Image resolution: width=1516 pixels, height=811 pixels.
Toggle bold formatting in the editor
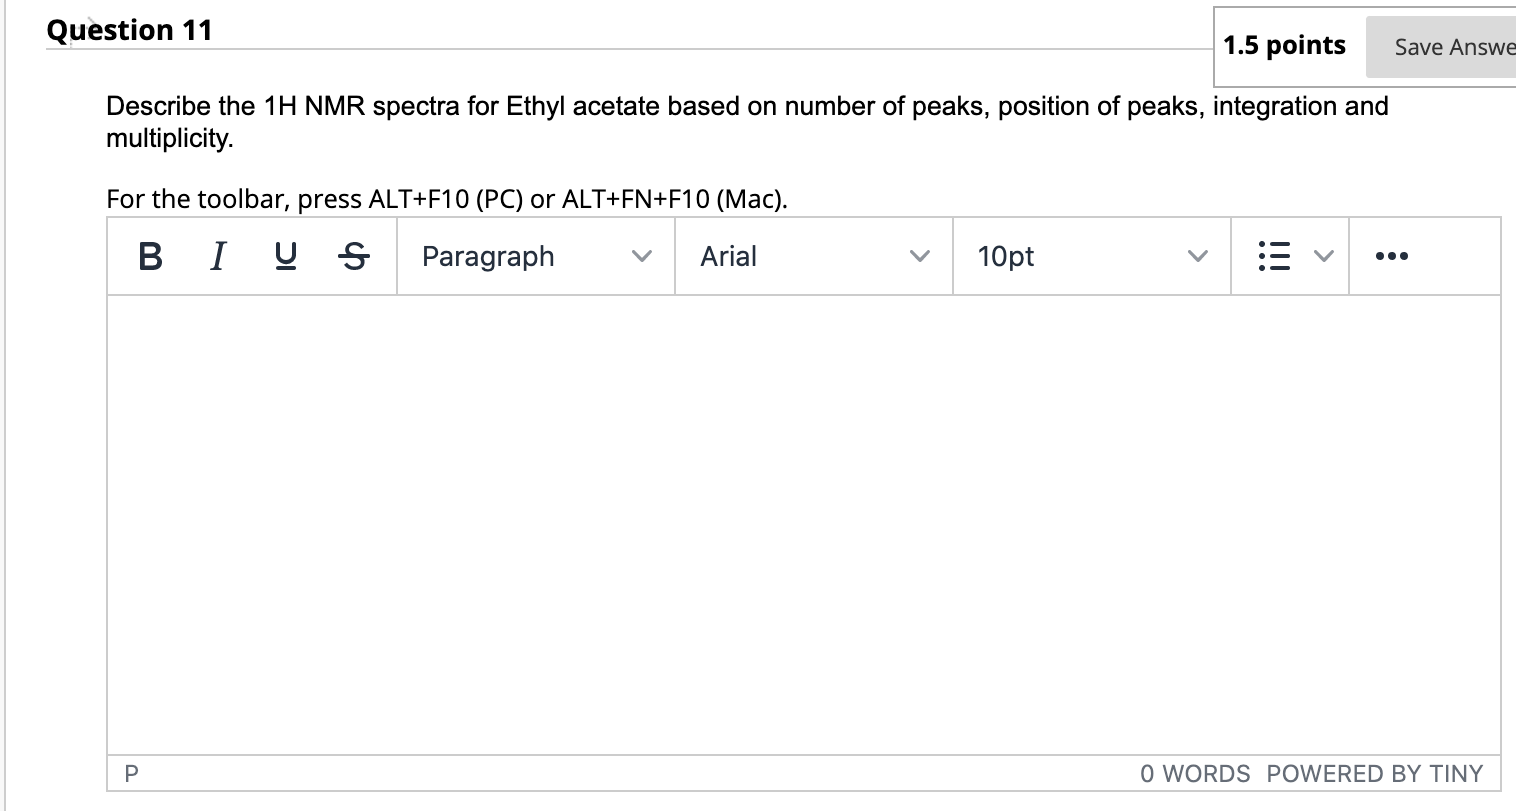[x=150, y=257]
